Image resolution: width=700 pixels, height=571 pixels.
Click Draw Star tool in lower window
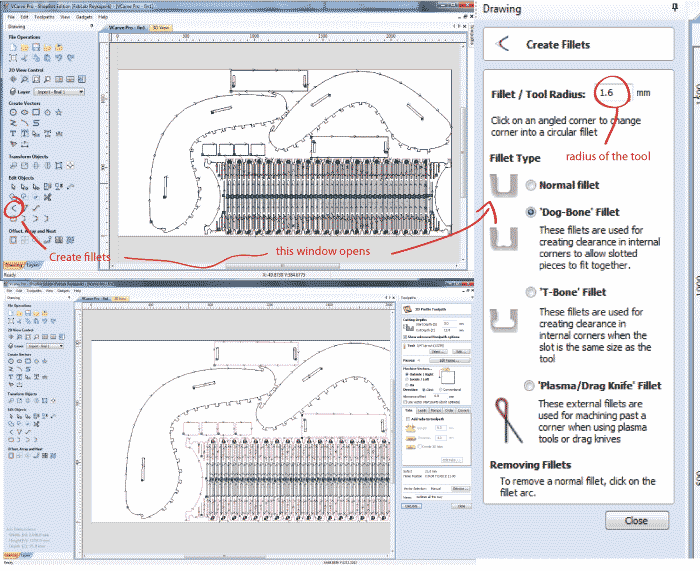[x=45, y=361]
